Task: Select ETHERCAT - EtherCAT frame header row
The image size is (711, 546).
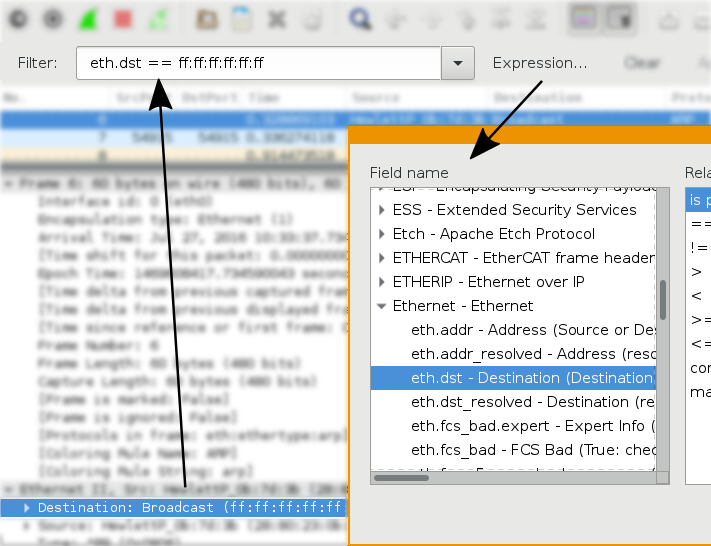Action: [x=513, y=258]
